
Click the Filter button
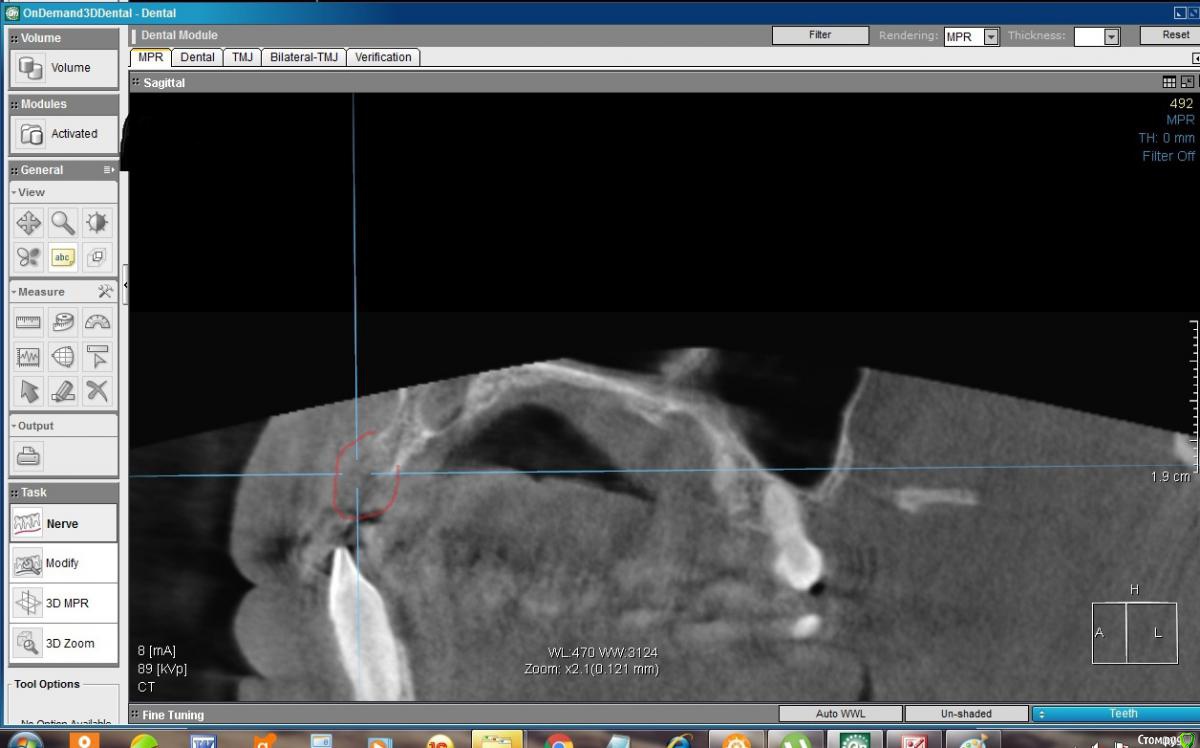tap(820, 35)
